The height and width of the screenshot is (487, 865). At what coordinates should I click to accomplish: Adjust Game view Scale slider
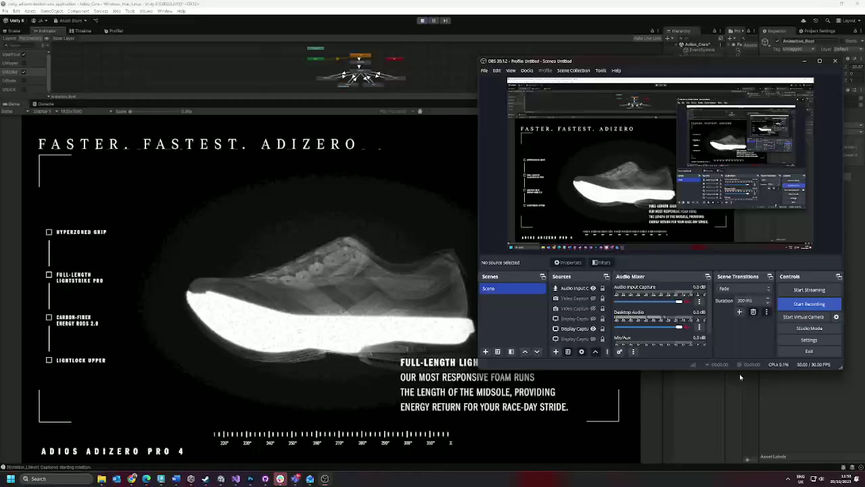tap(154, 111)
